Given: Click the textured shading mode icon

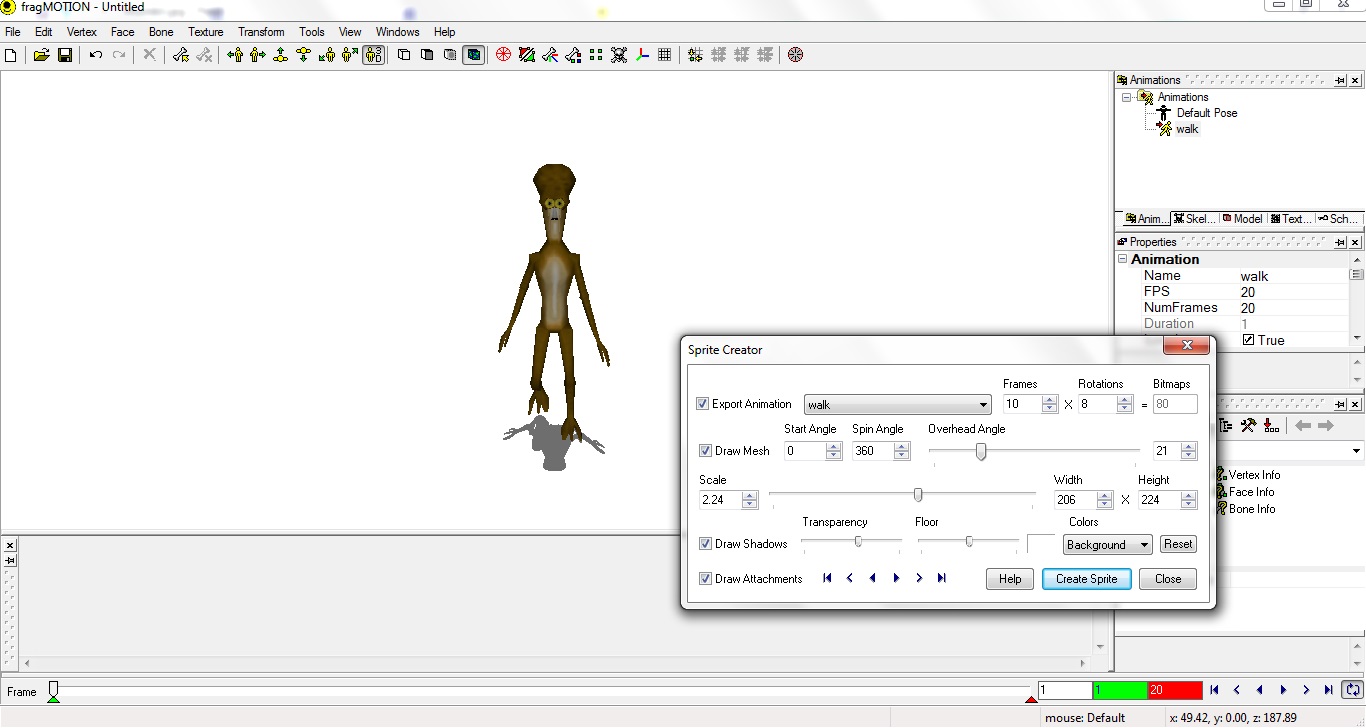Looking at the screenshot, I should [473, 55].
